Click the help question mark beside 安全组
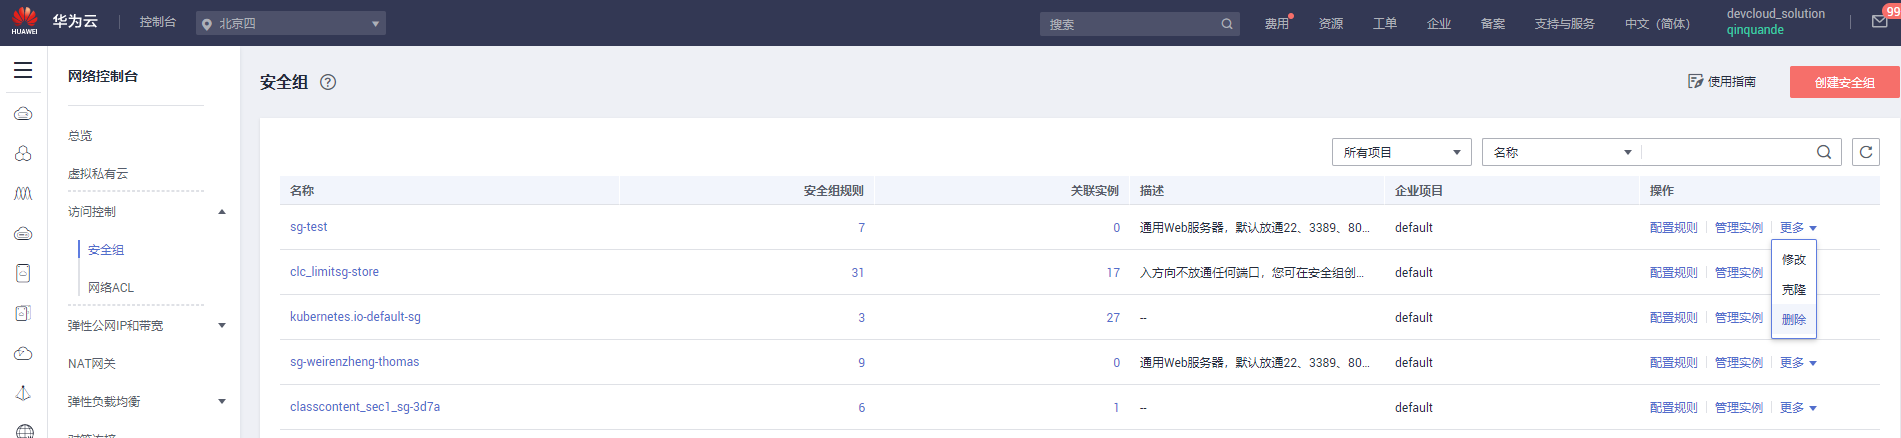Image resolution: width=1901 pixels, height=438 pixels. [x=328, y=82]
